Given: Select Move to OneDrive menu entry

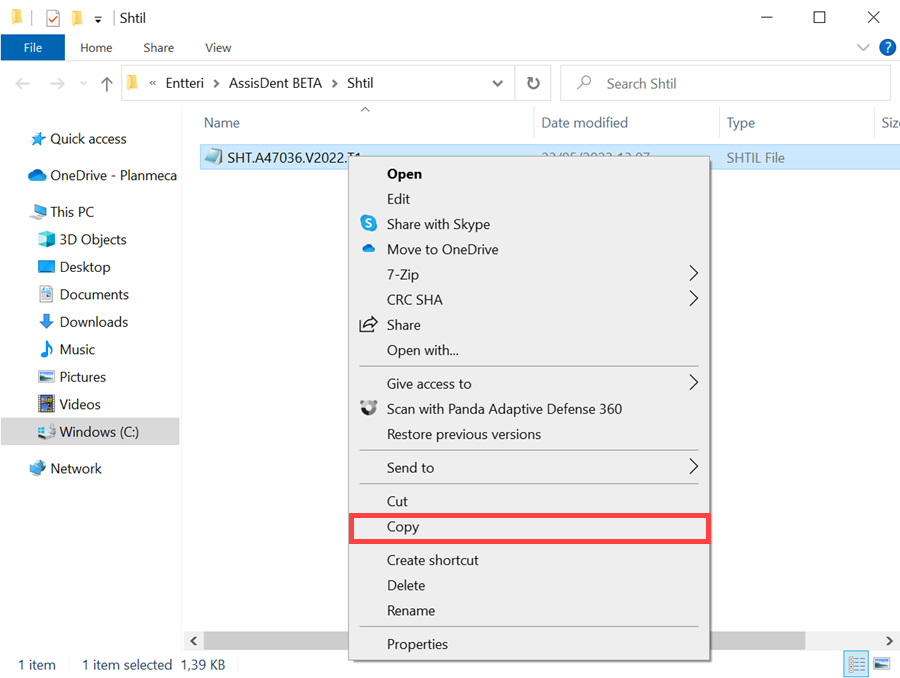Looking at the screenshot, I should [529, 249].
